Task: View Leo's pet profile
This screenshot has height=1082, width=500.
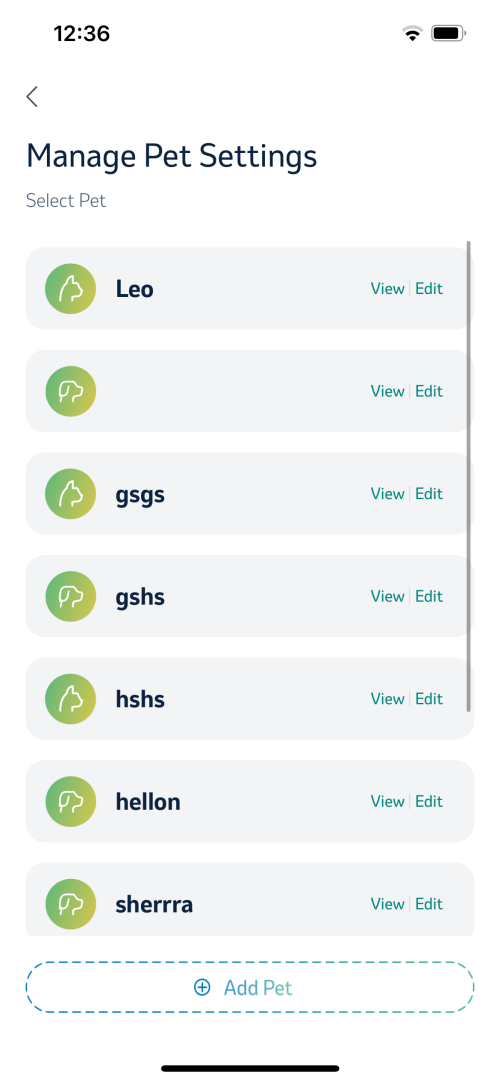Action: (388, 288)
